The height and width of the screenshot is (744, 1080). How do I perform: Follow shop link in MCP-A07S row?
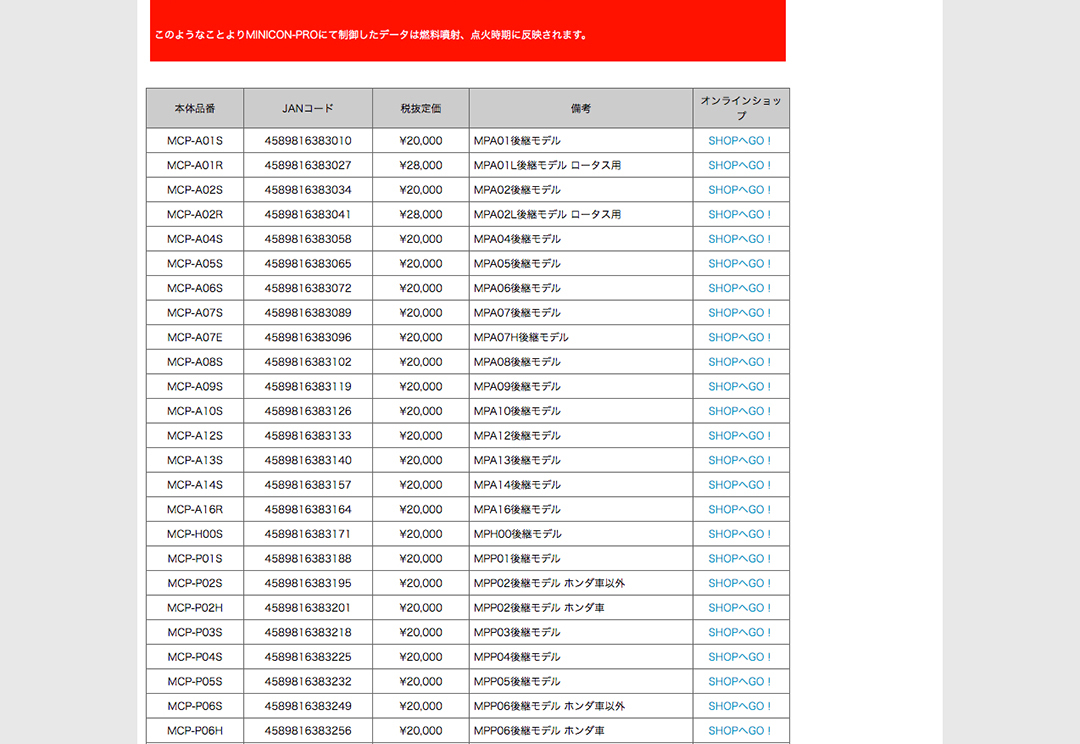tap(740, 313)
